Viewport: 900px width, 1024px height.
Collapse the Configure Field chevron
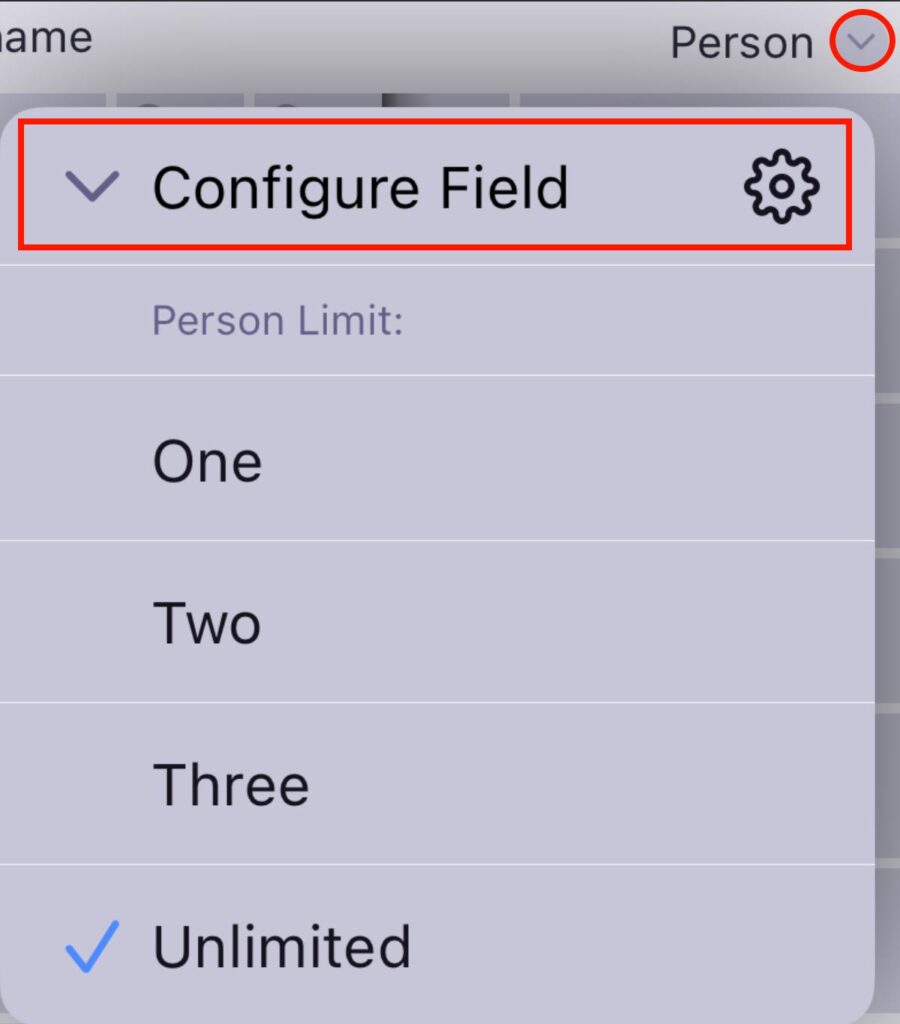pos(92,186)
